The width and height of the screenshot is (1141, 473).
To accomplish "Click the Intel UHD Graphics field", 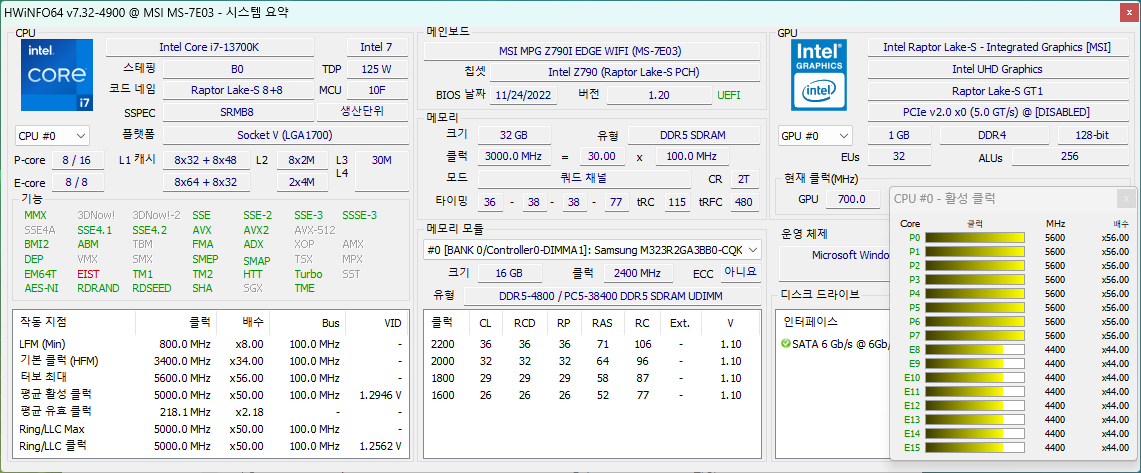I will [997, 69].
